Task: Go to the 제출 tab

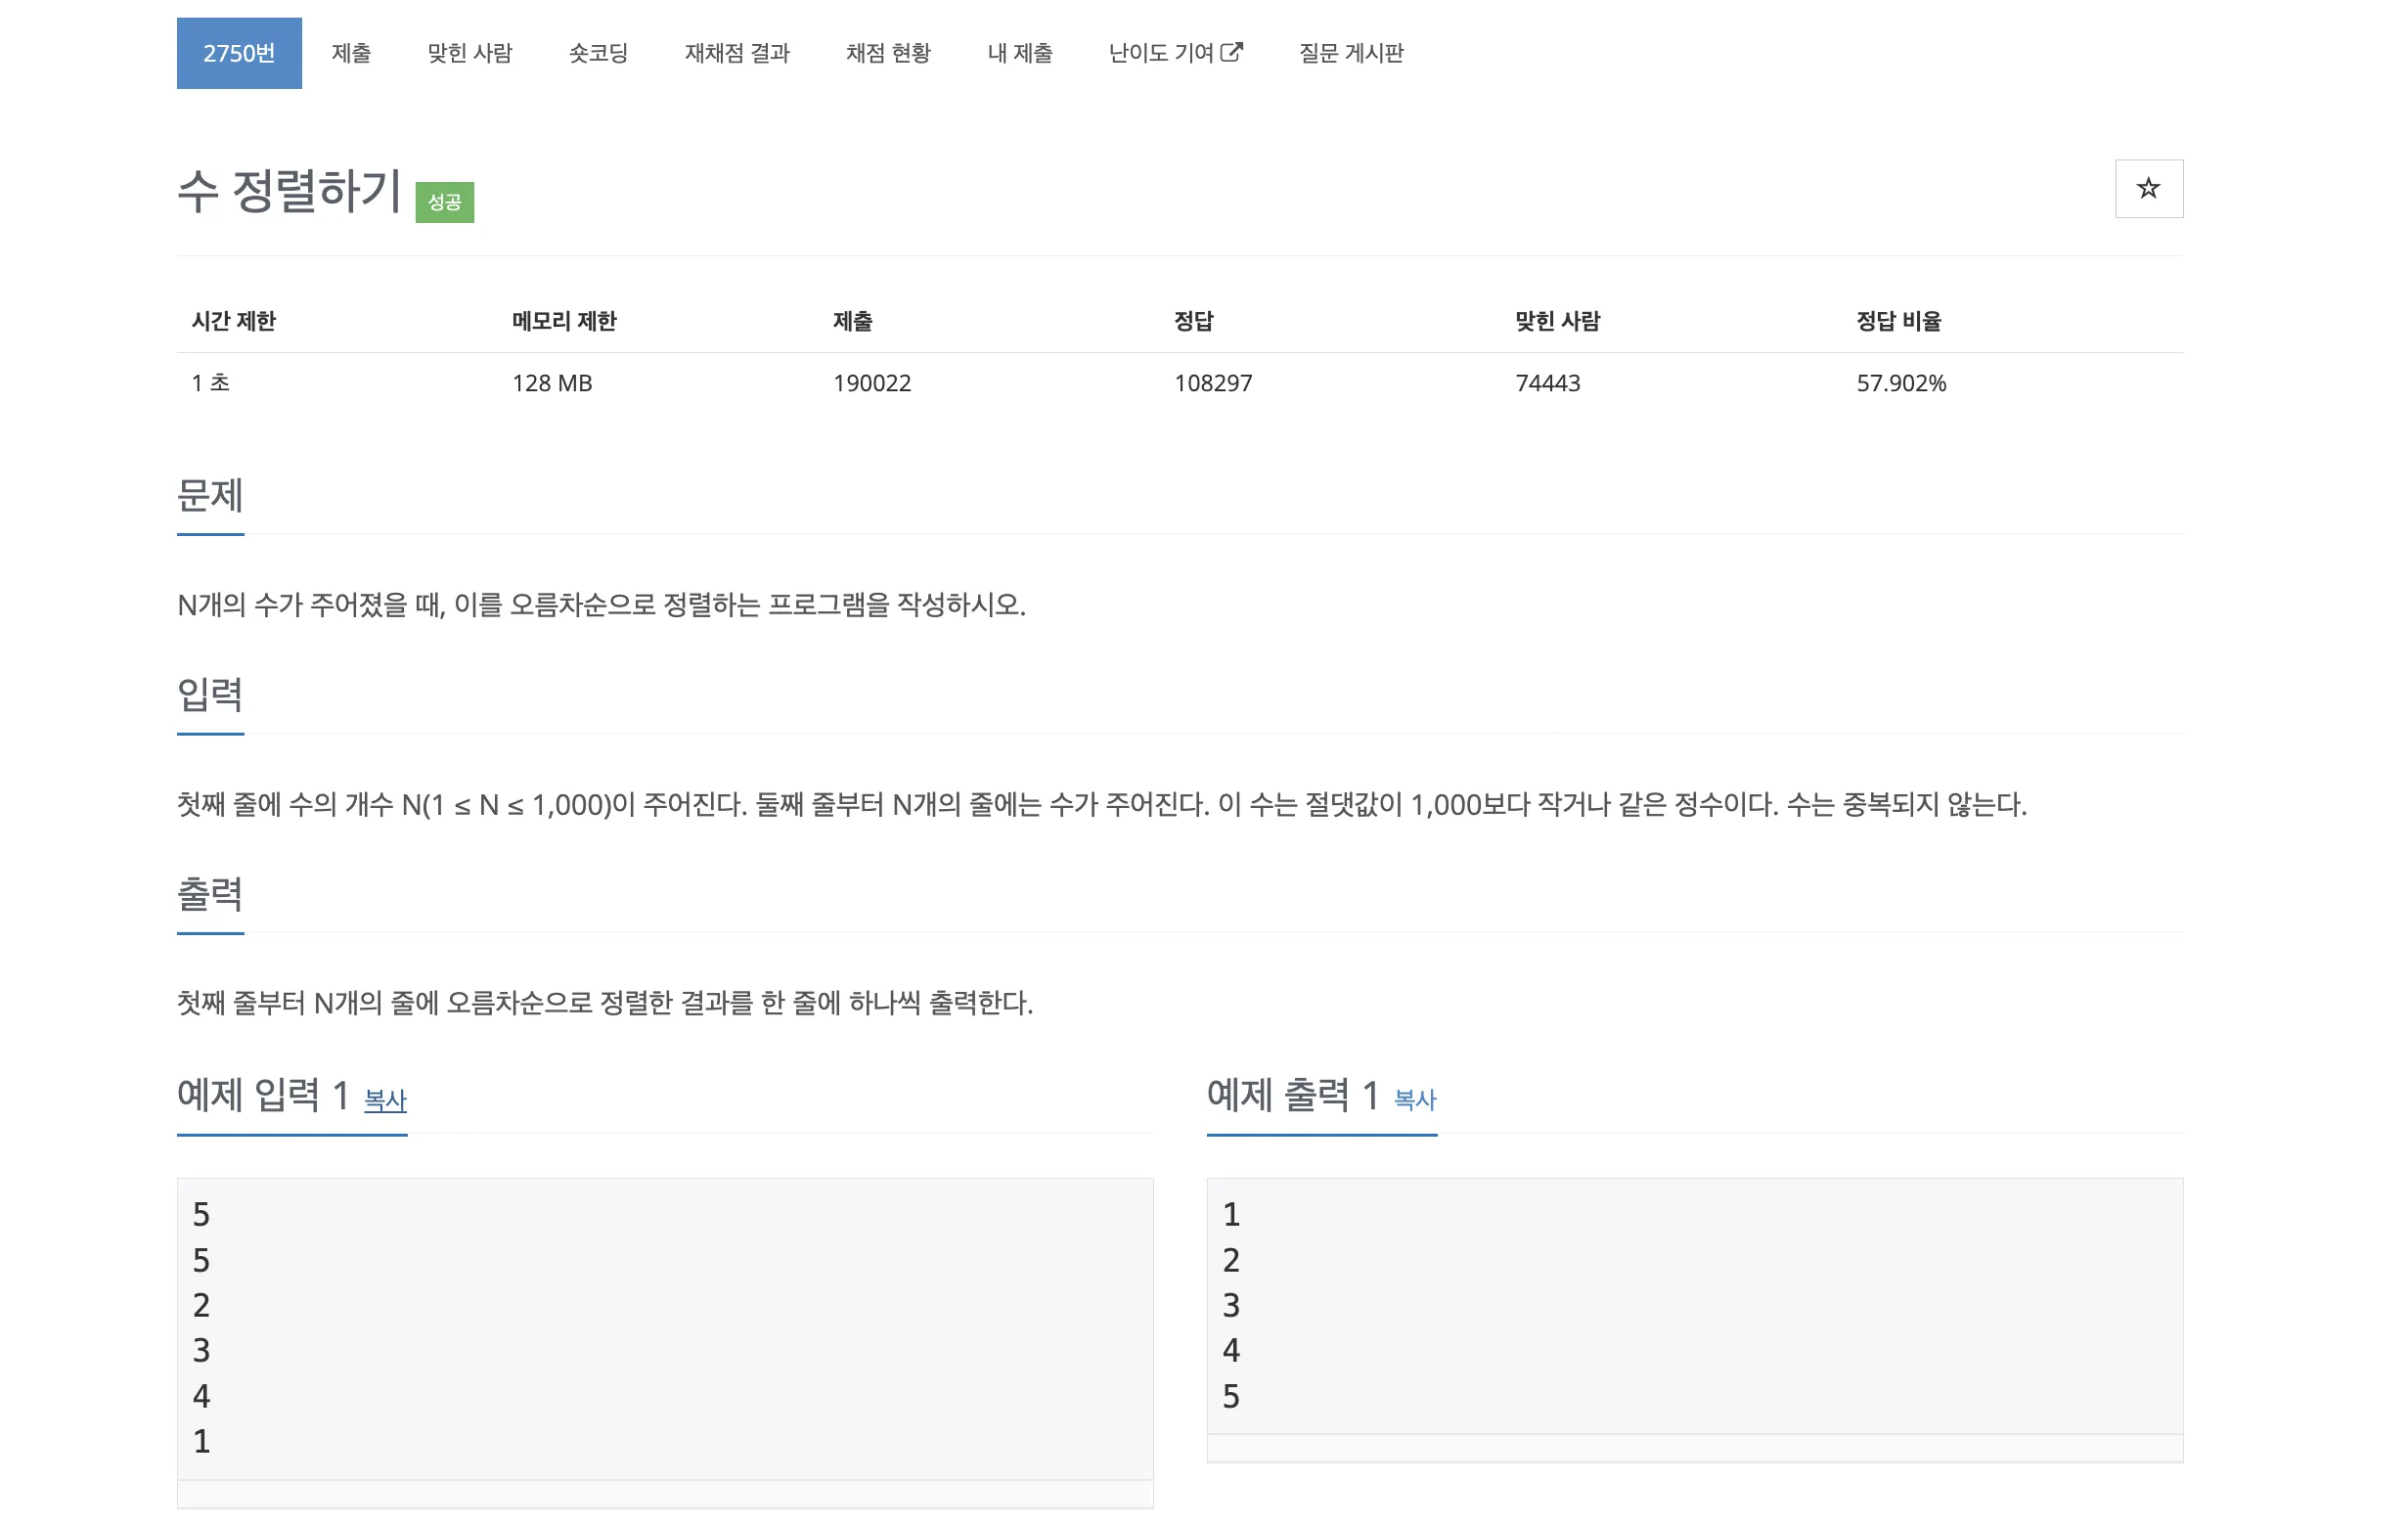Action: 351,53
